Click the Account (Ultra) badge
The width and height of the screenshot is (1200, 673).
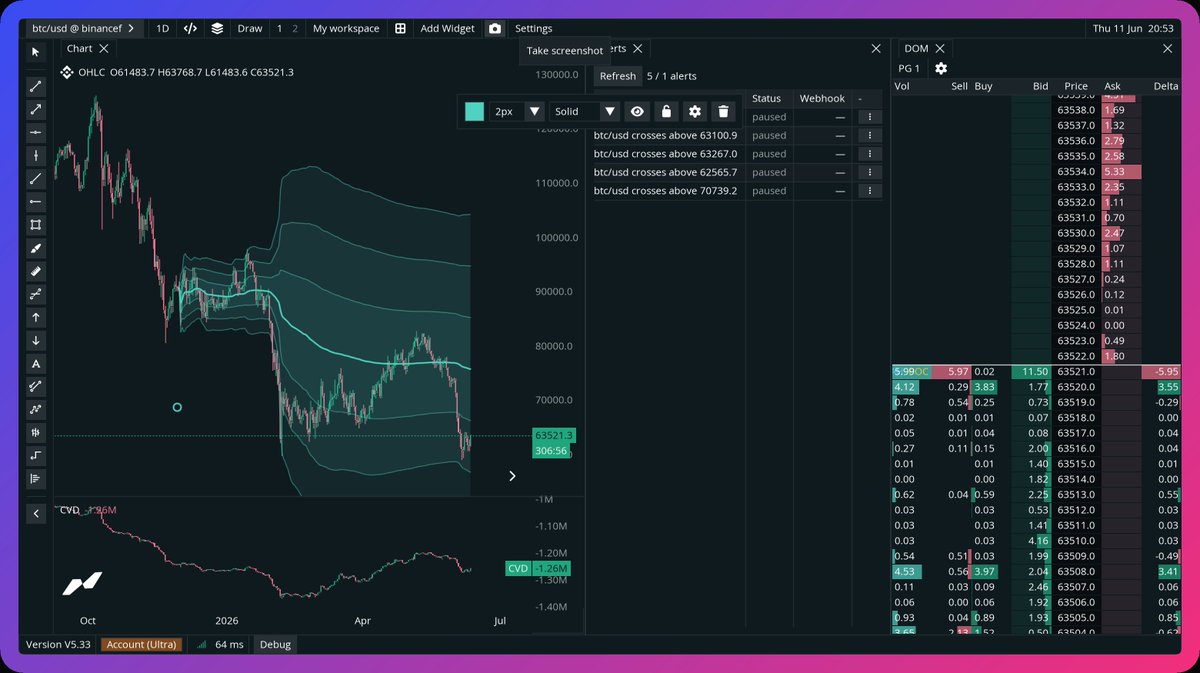point(142,644)
